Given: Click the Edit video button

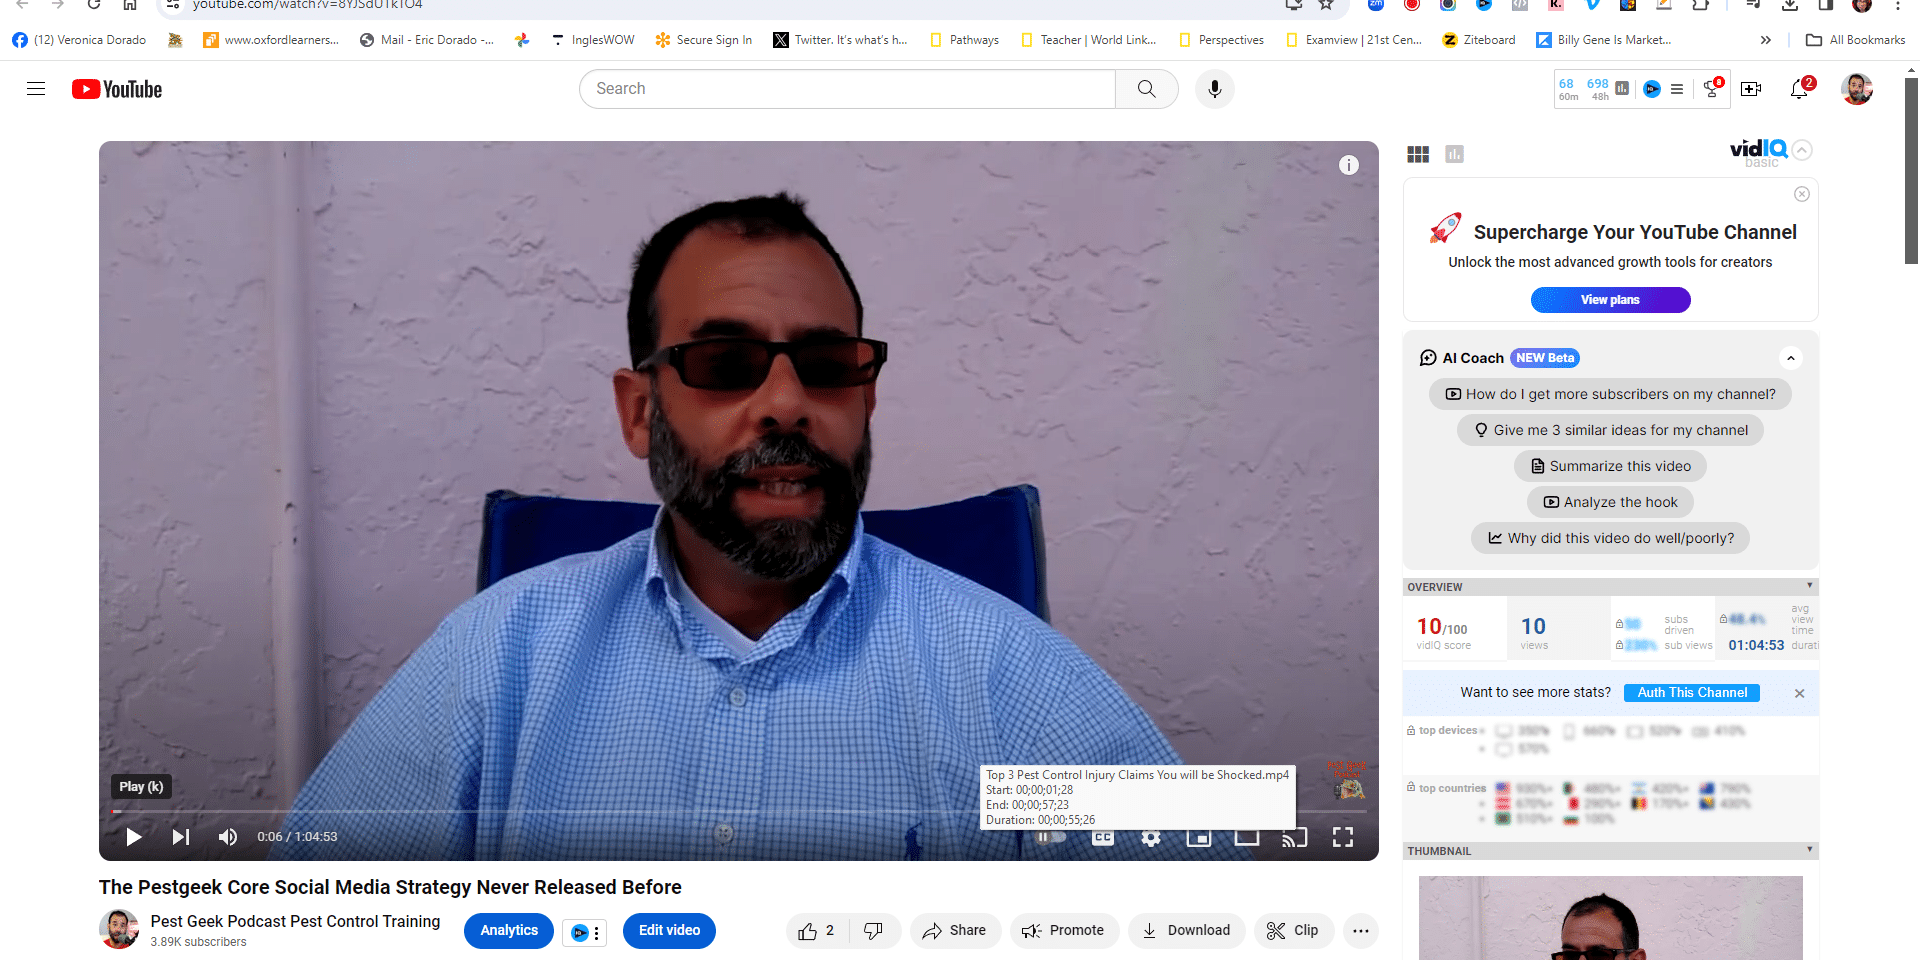Looking at the screenshot, I should [669, 931].
